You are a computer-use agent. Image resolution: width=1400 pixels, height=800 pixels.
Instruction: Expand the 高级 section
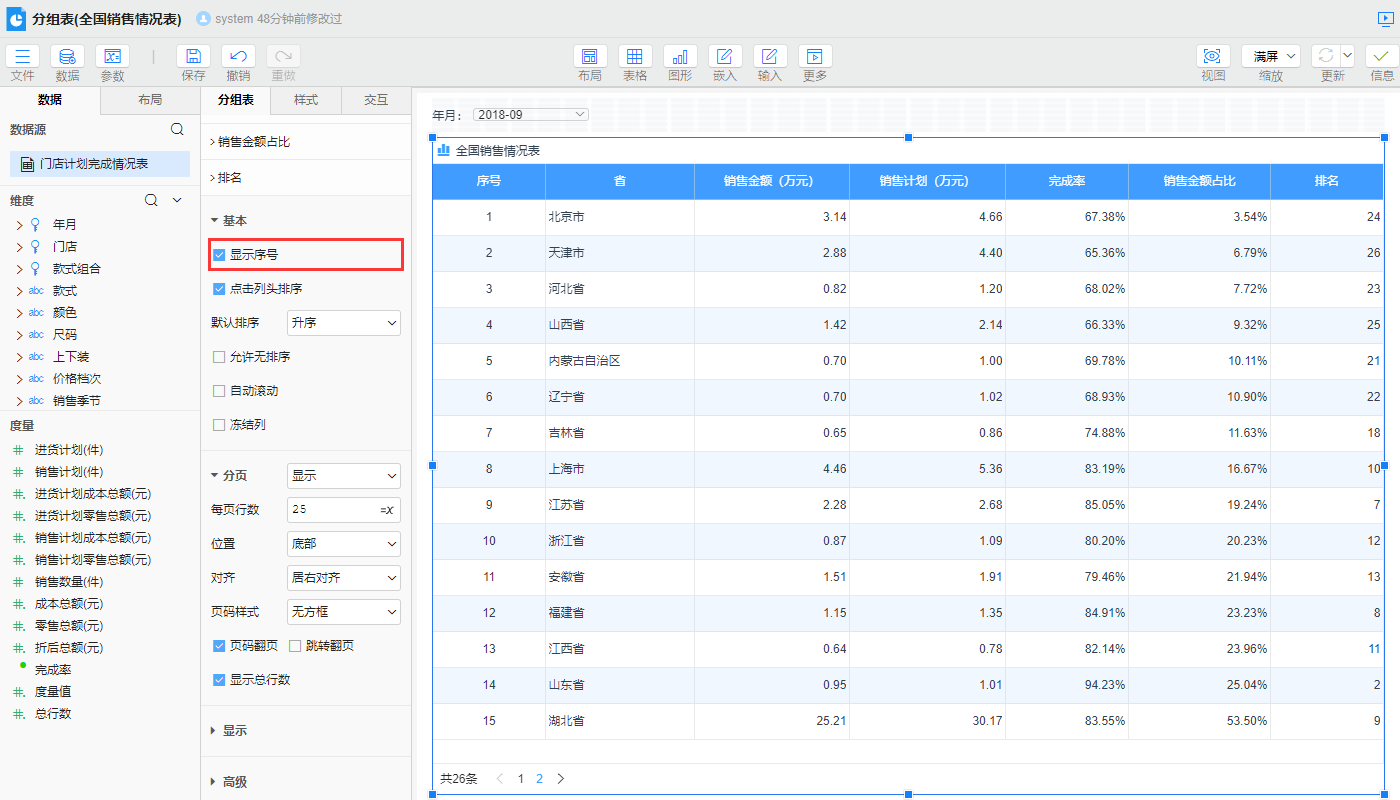pyautogui.click(x=234, y=782)
